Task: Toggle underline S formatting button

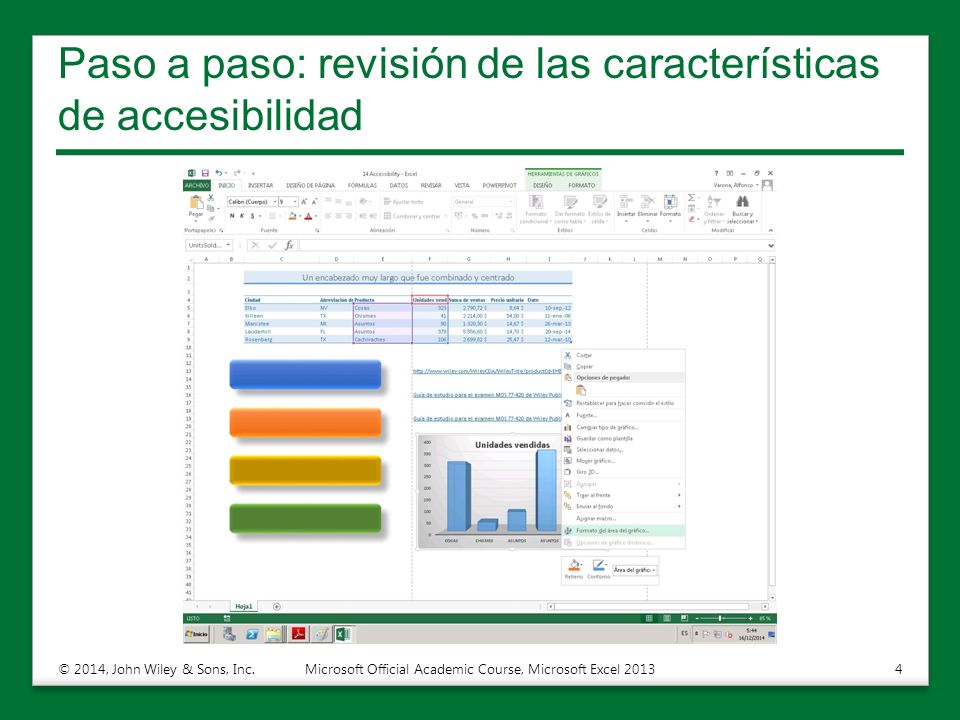Action: point(252,216)
